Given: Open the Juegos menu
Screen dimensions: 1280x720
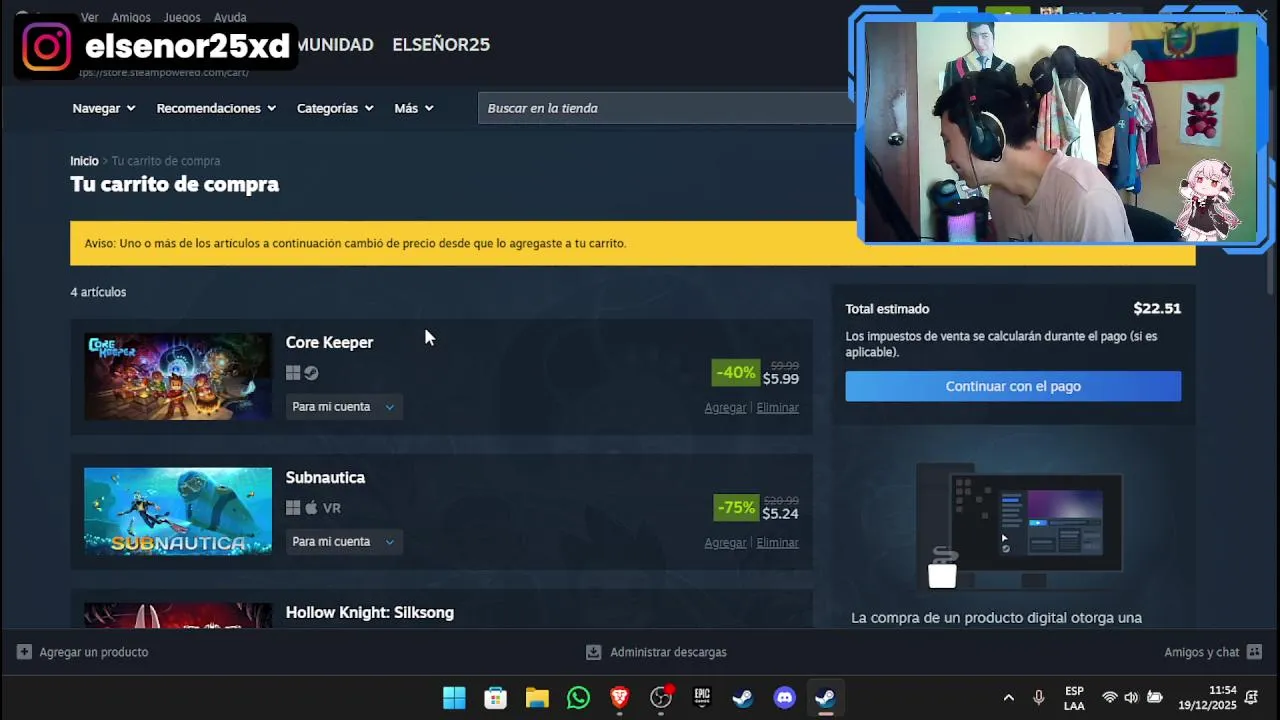Looking at the screenshot, I should click(x=181, y=17).
